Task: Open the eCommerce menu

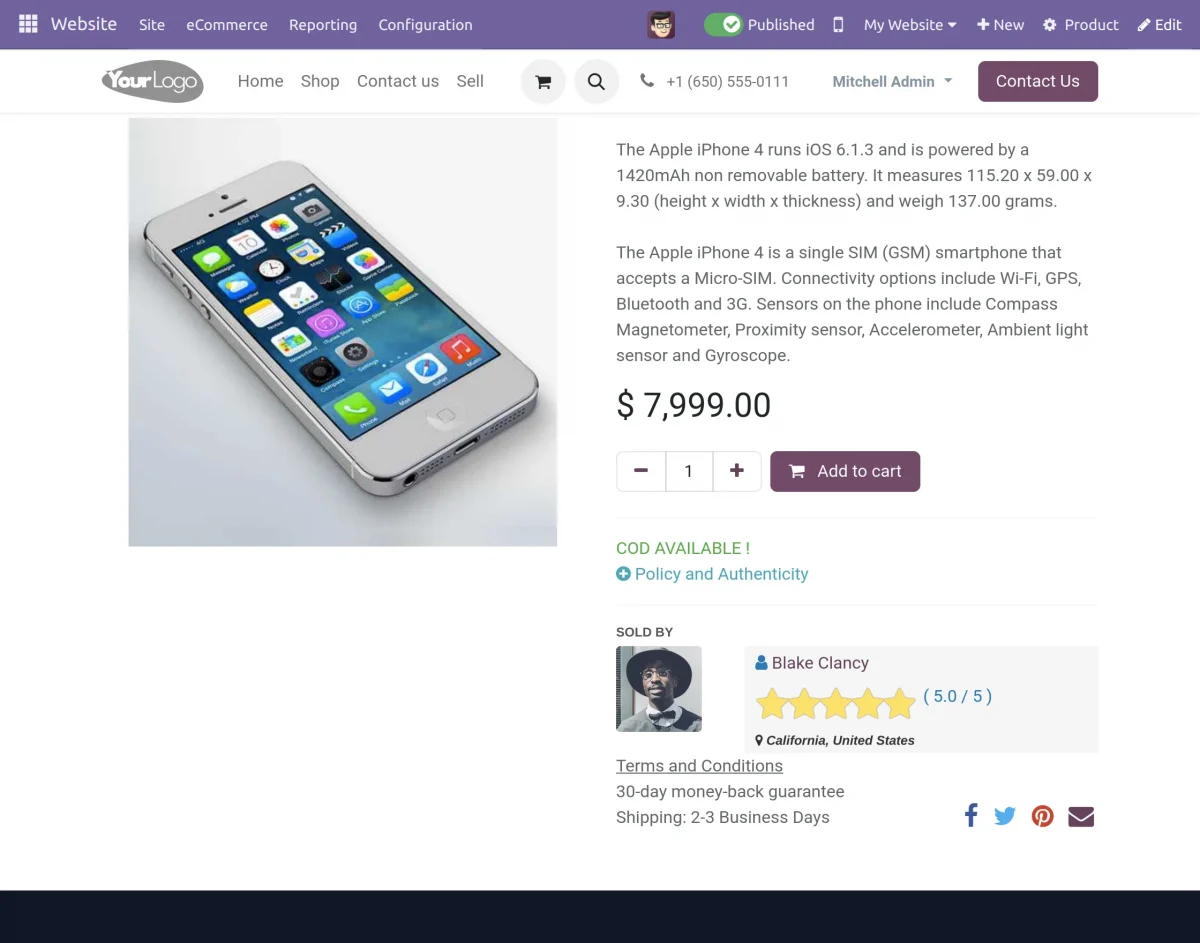Action: (x=227, y=25)
